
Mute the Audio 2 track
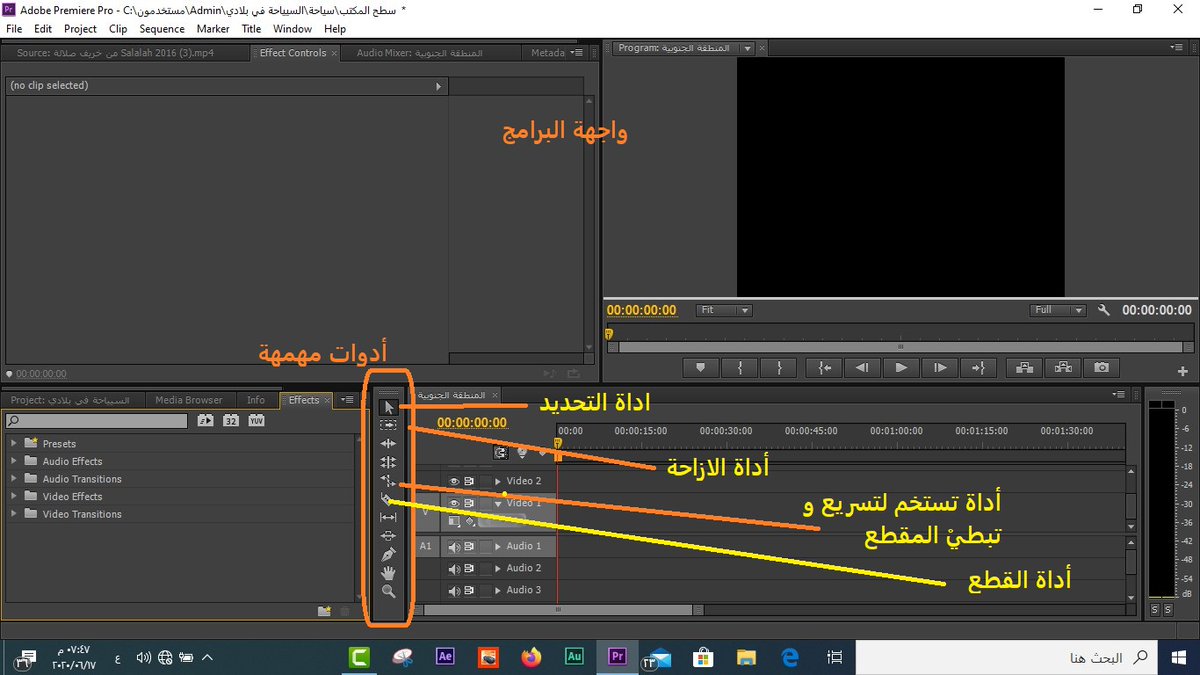454,569
